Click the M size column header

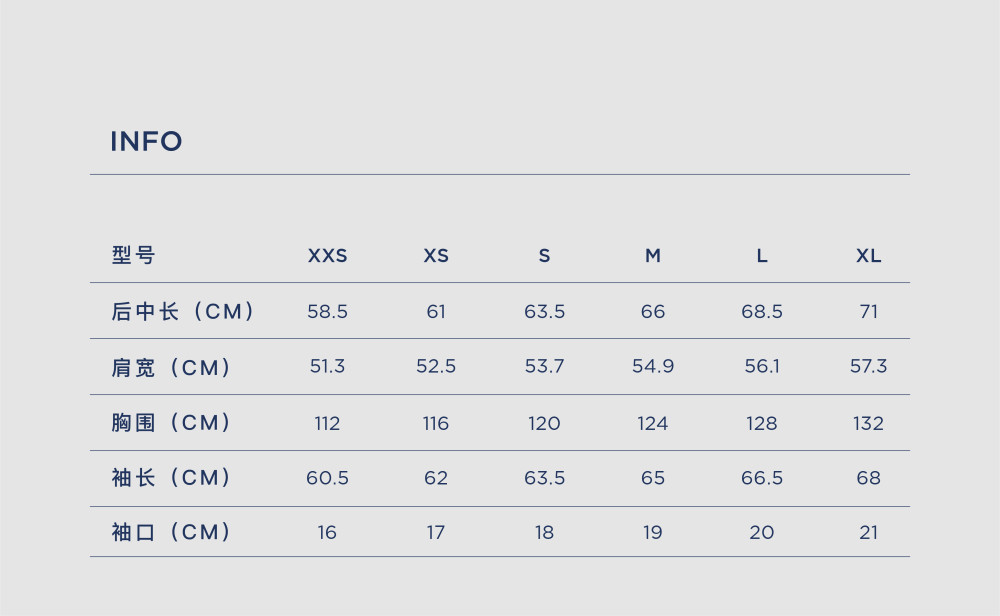click(652, 256)
